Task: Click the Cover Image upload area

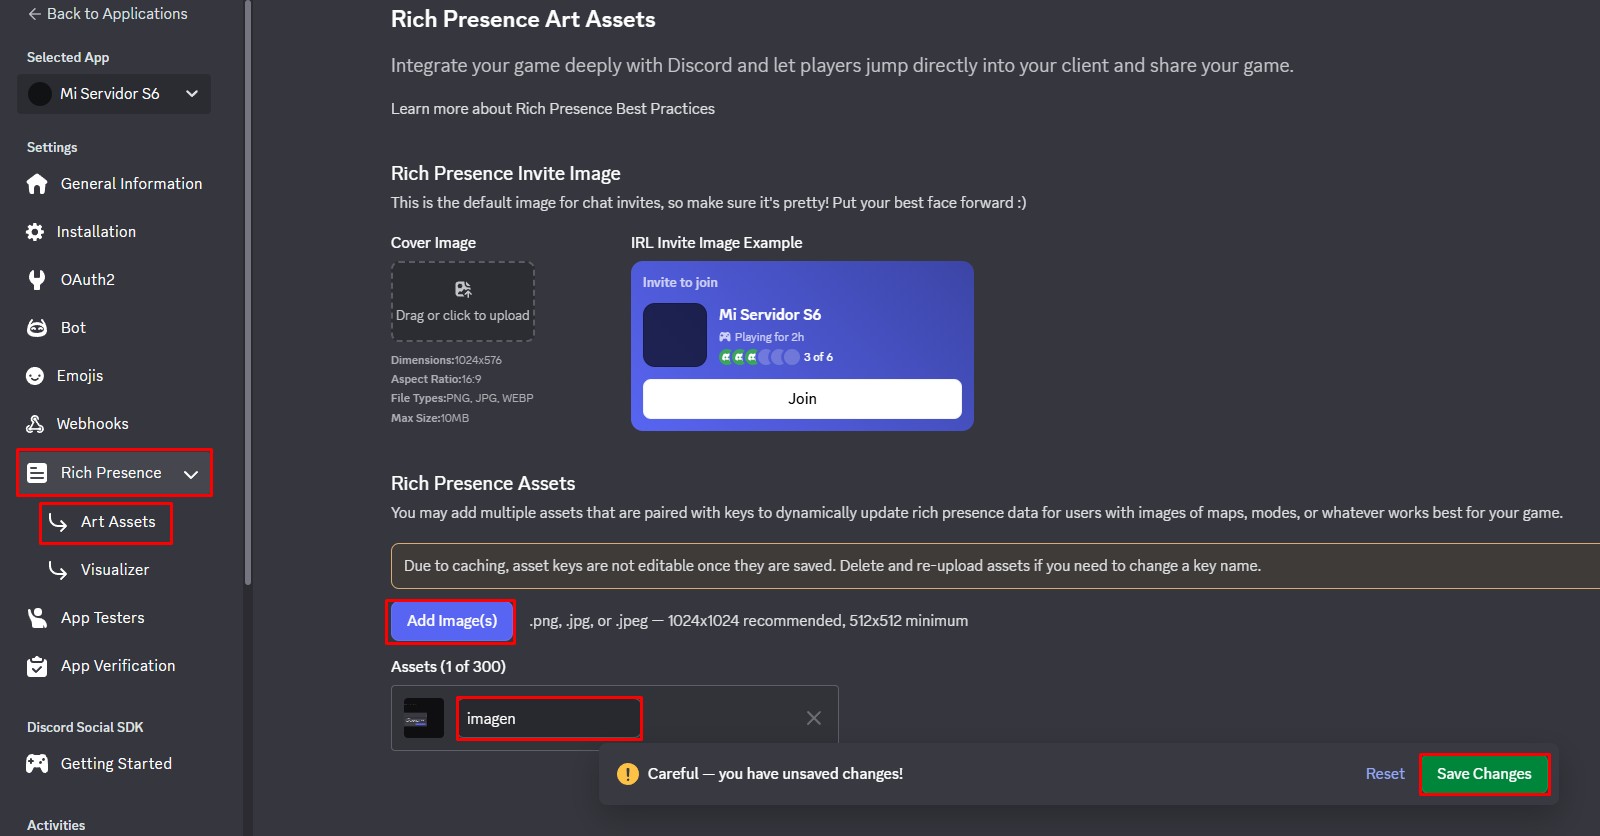Action: pyautogui.click(x=462, y=301)
